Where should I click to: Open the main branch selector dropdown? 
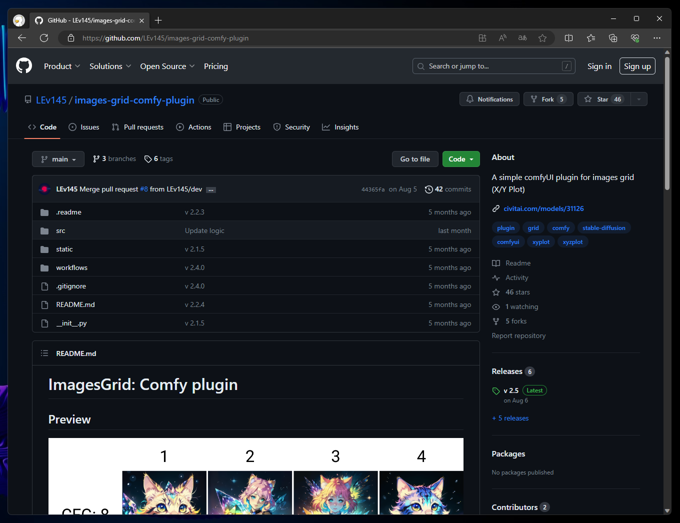pyautogui.click(x=58, y=159)
